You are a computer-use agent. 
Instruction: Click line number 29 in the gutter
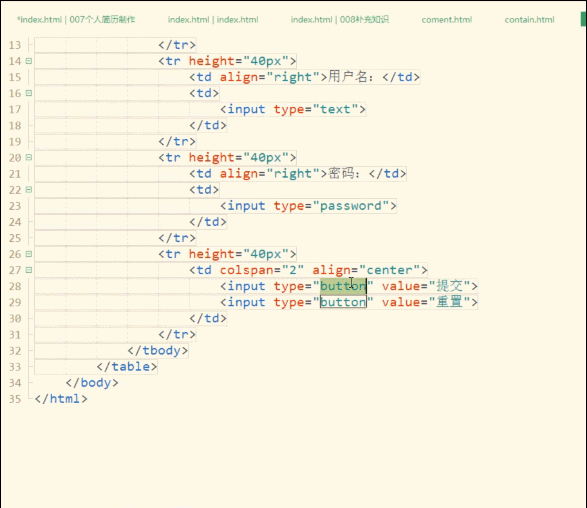pos(15,302)
